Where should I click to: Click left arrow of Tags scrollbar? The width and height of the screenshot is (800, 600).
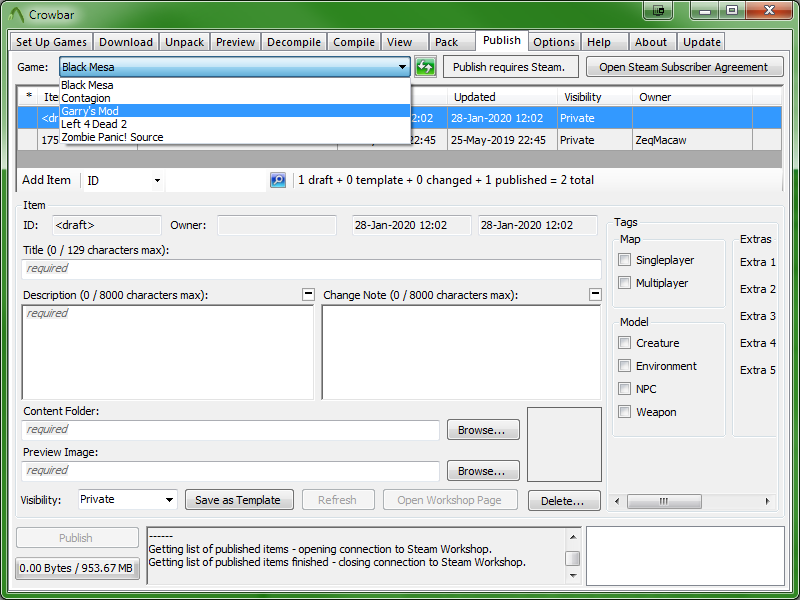coord(617,501)
